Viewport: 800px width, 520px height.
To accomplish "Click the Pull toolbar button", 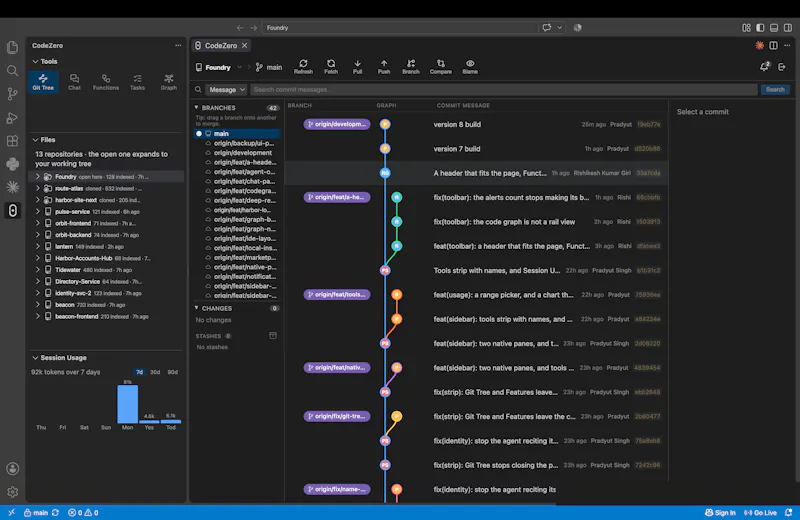I will 357,66.
